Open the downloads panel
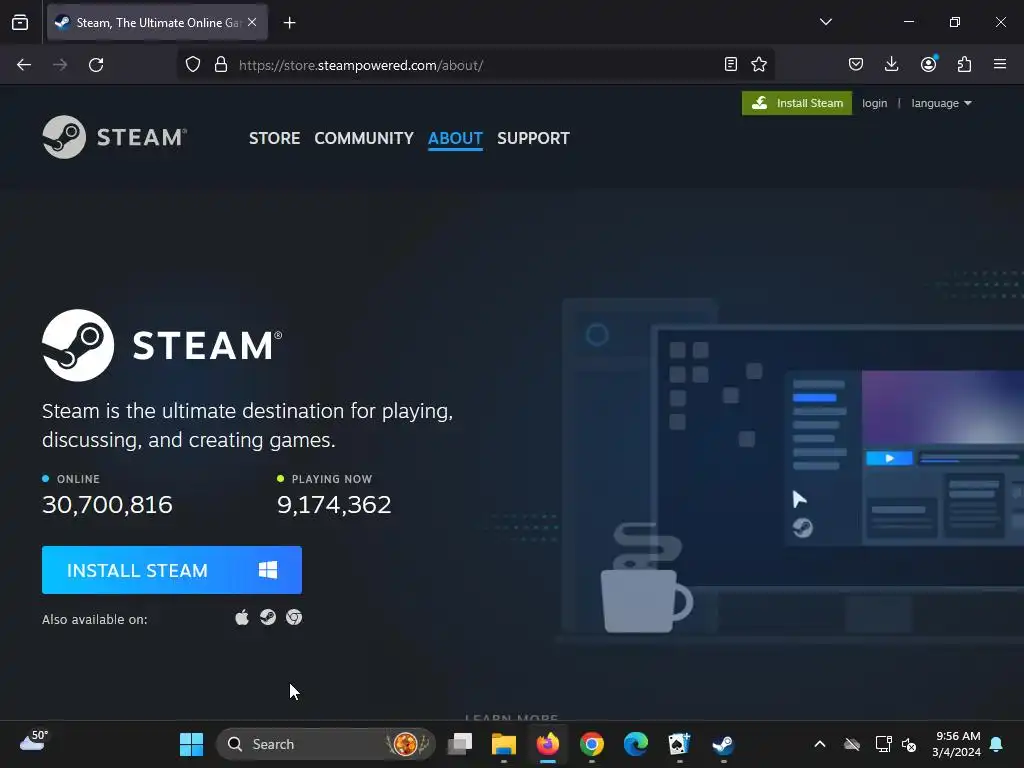1024x768 pixels. (x=891, y=64)
